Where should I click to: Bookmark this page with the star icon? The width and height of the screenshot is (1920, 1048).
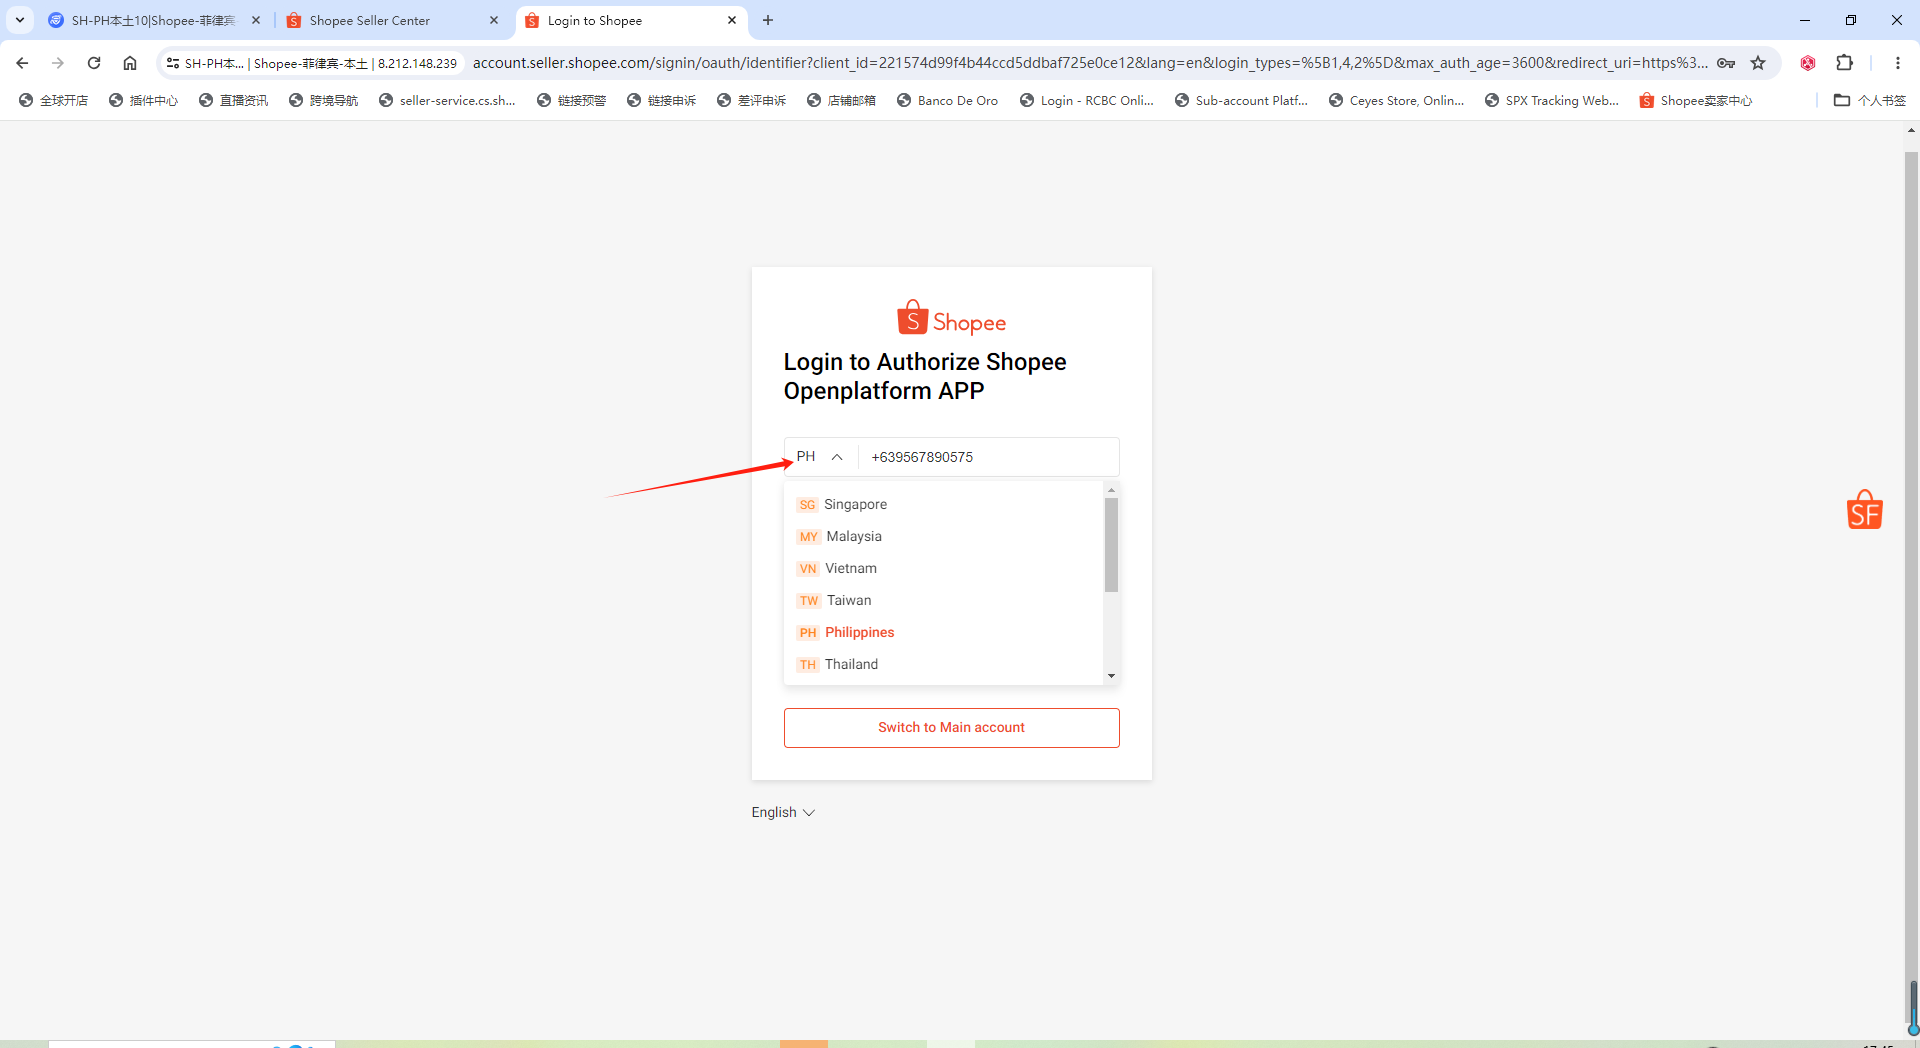coord(1758,63)
